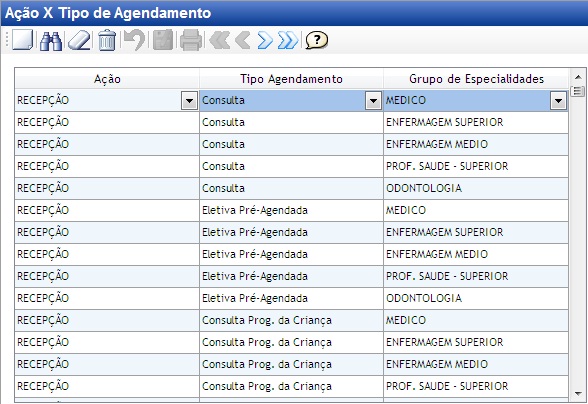Image resolution: width=588 pixels, height=404 pixels.
Task: Click the Ação column header
Action: click(107, 79)
